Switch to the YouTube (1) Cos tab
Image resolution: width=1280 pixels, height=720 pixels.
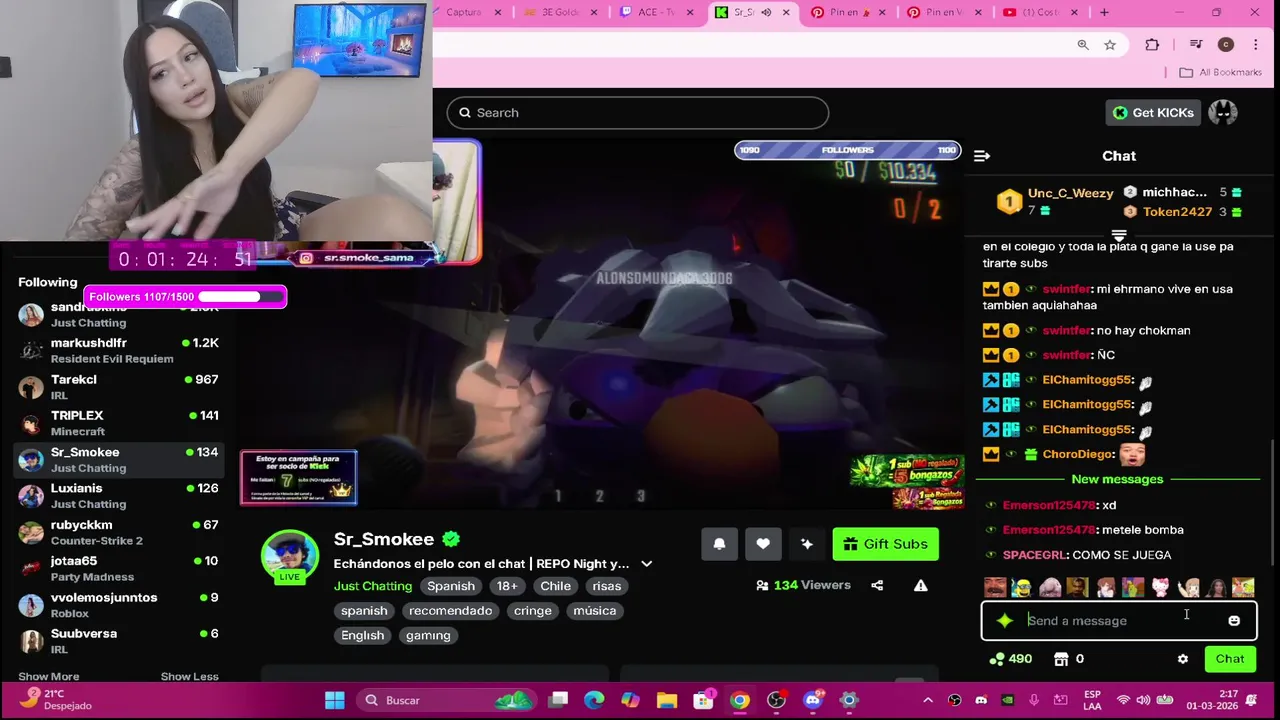1040,12
